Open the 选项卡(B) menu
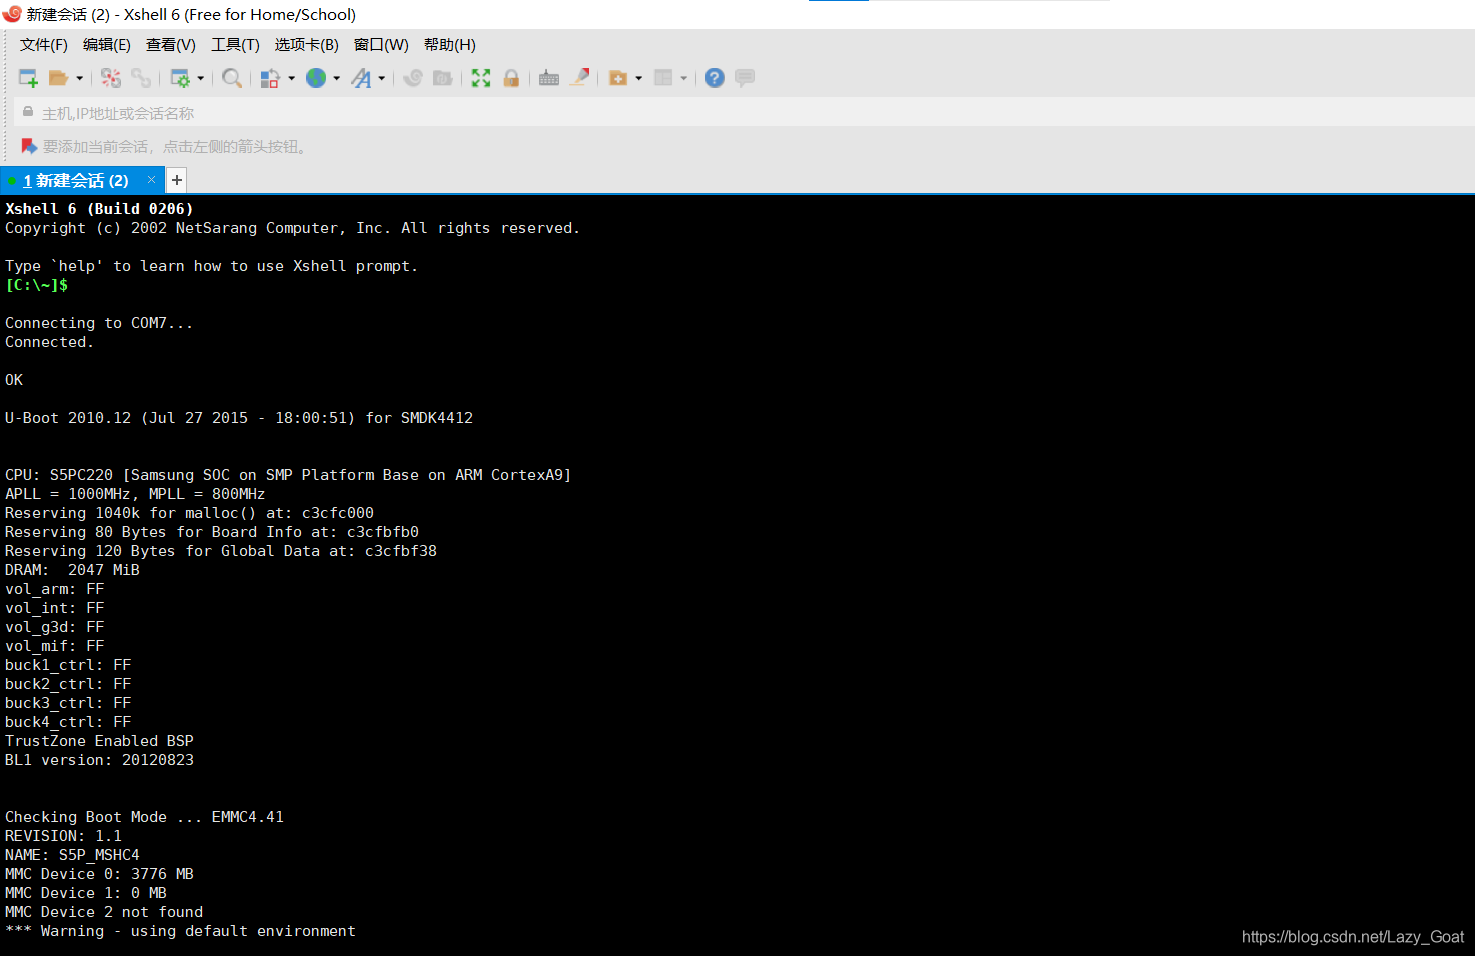Screen dimensions: 1475x956 [307, 45]
